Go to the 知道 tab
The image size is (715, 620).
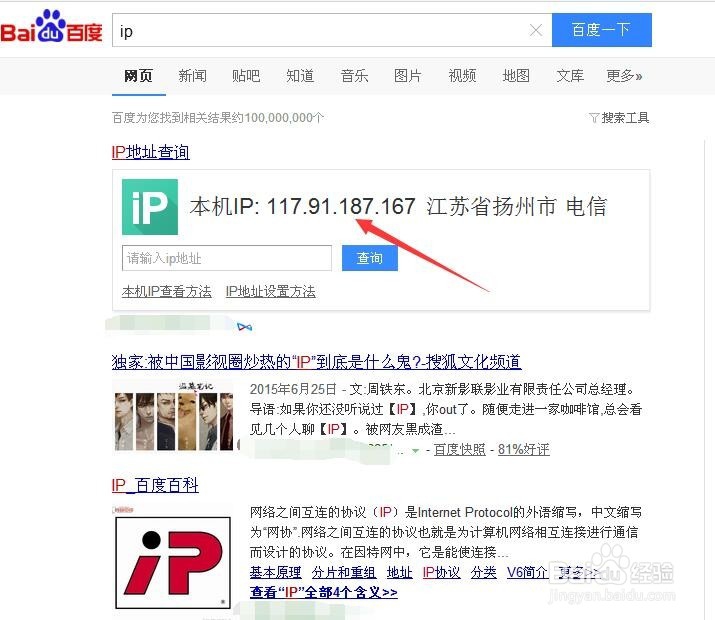pyautogui.click(x=300, y=76)
